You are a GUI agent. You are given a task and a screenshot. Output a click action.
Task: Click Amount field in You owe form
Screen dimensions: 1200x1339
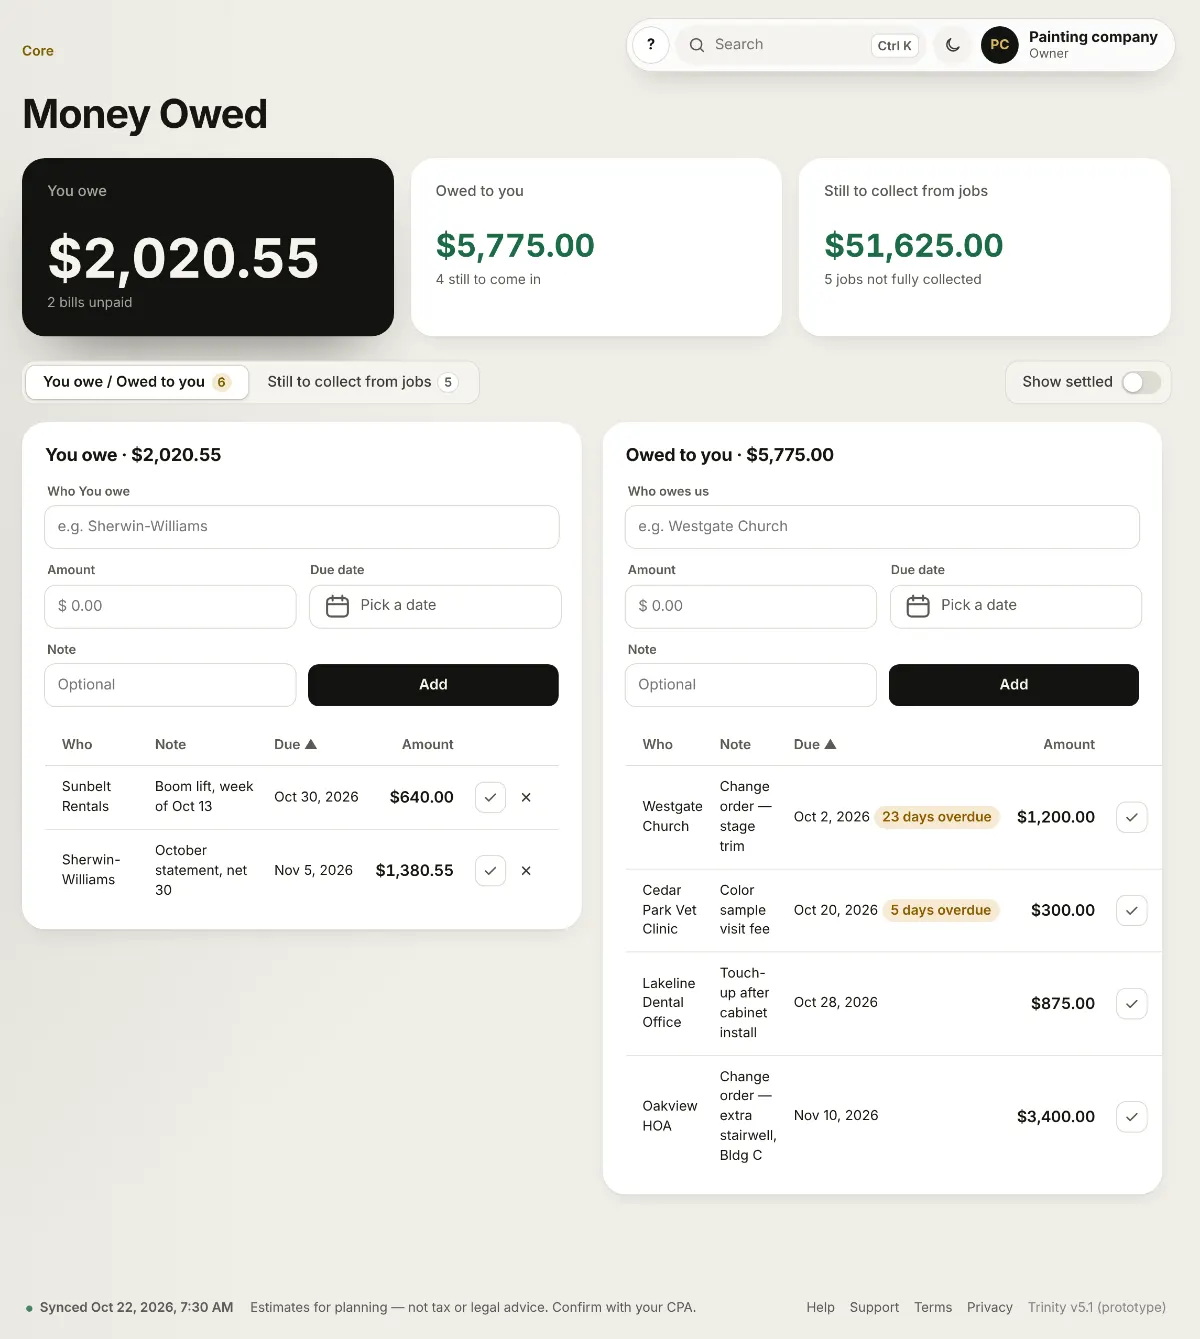[x=170, y=606]
